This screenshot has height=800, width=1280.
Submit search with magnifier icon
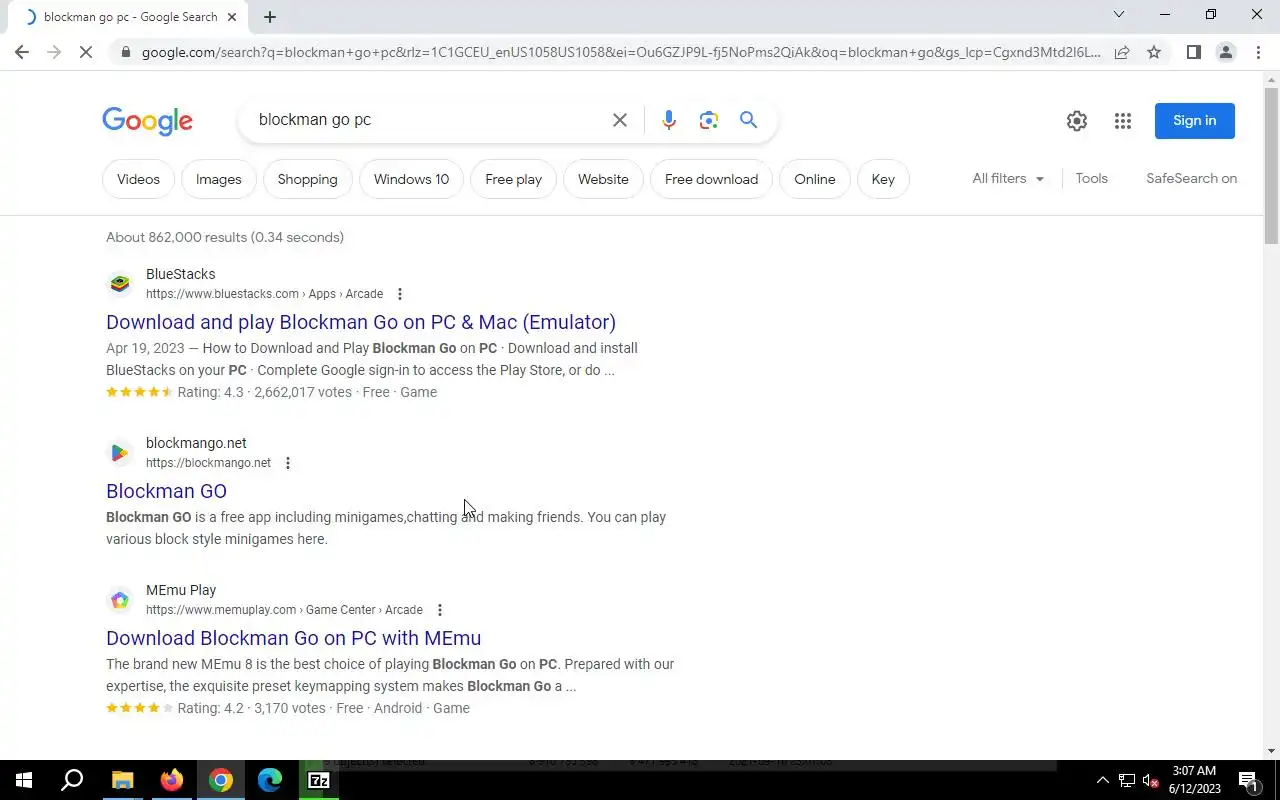tap(749, 120)
